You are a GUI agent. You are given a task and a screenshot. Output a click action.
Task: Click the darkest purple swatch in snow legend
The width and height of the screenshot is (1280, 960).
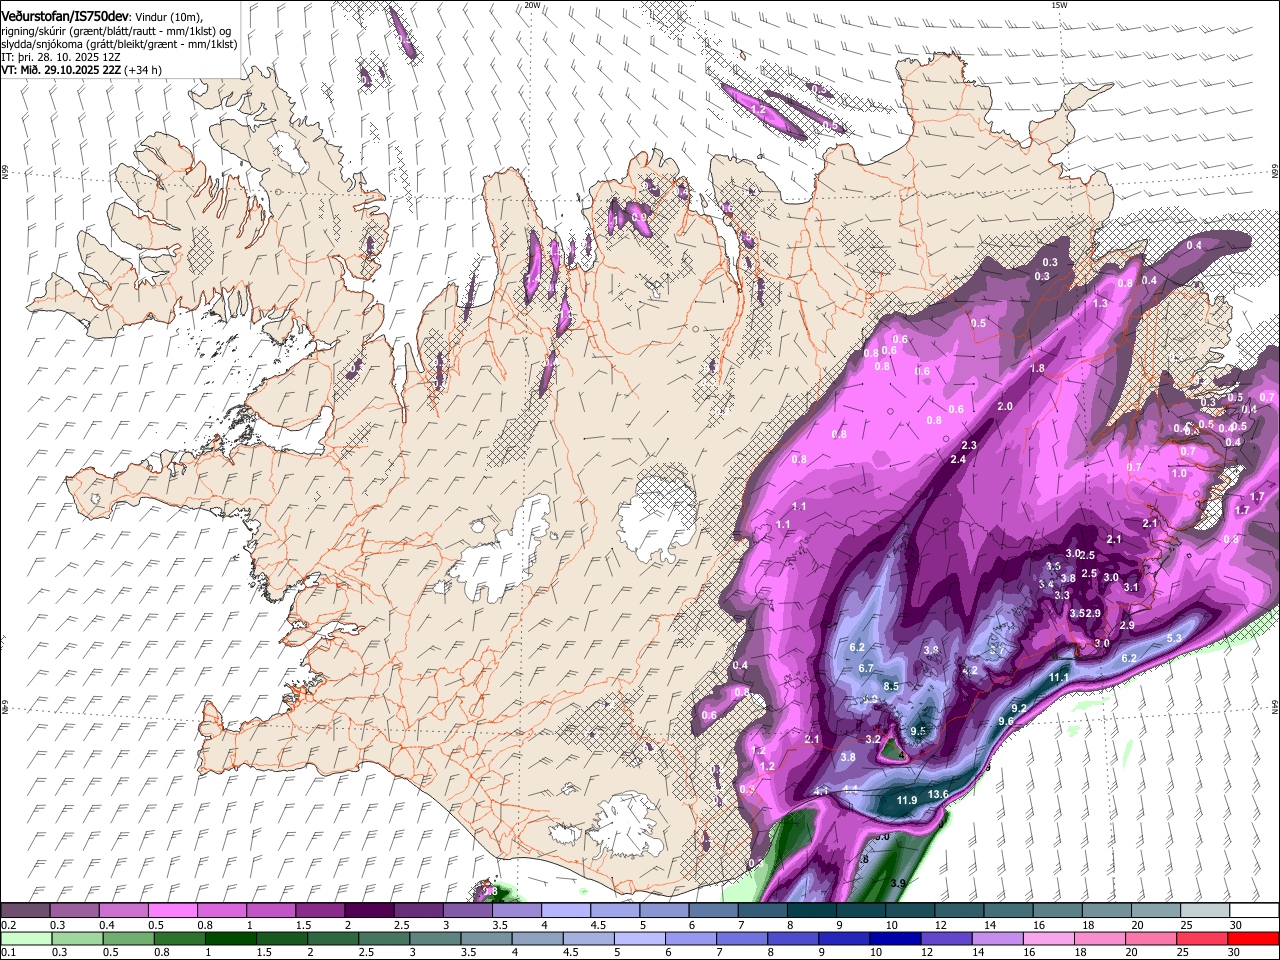pyautogui.click(x=368, y=910)
